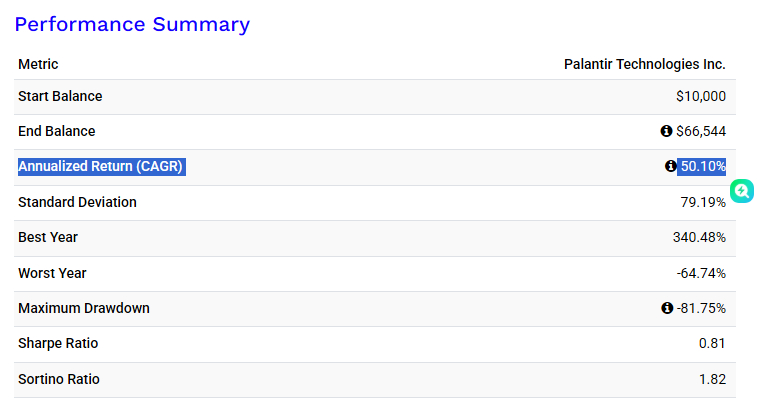The height and width of the screenshot is (408, 763).
Task: Click the Standard Deviation row label
Action: point(77,202)
